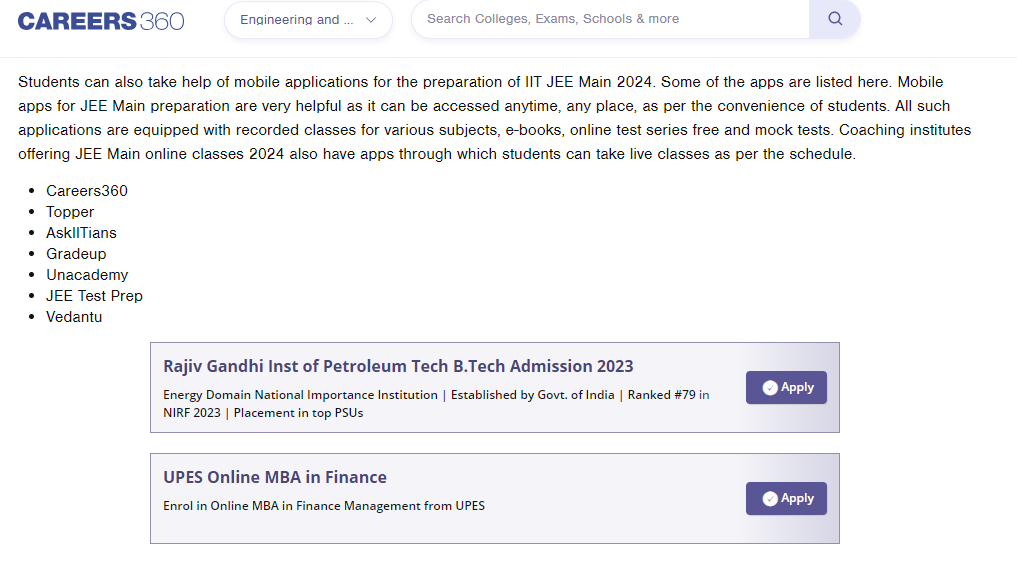This screenshot has height=563, width=1017.
Task: Click the UPES enrol description text
Action: coord(324,506)
